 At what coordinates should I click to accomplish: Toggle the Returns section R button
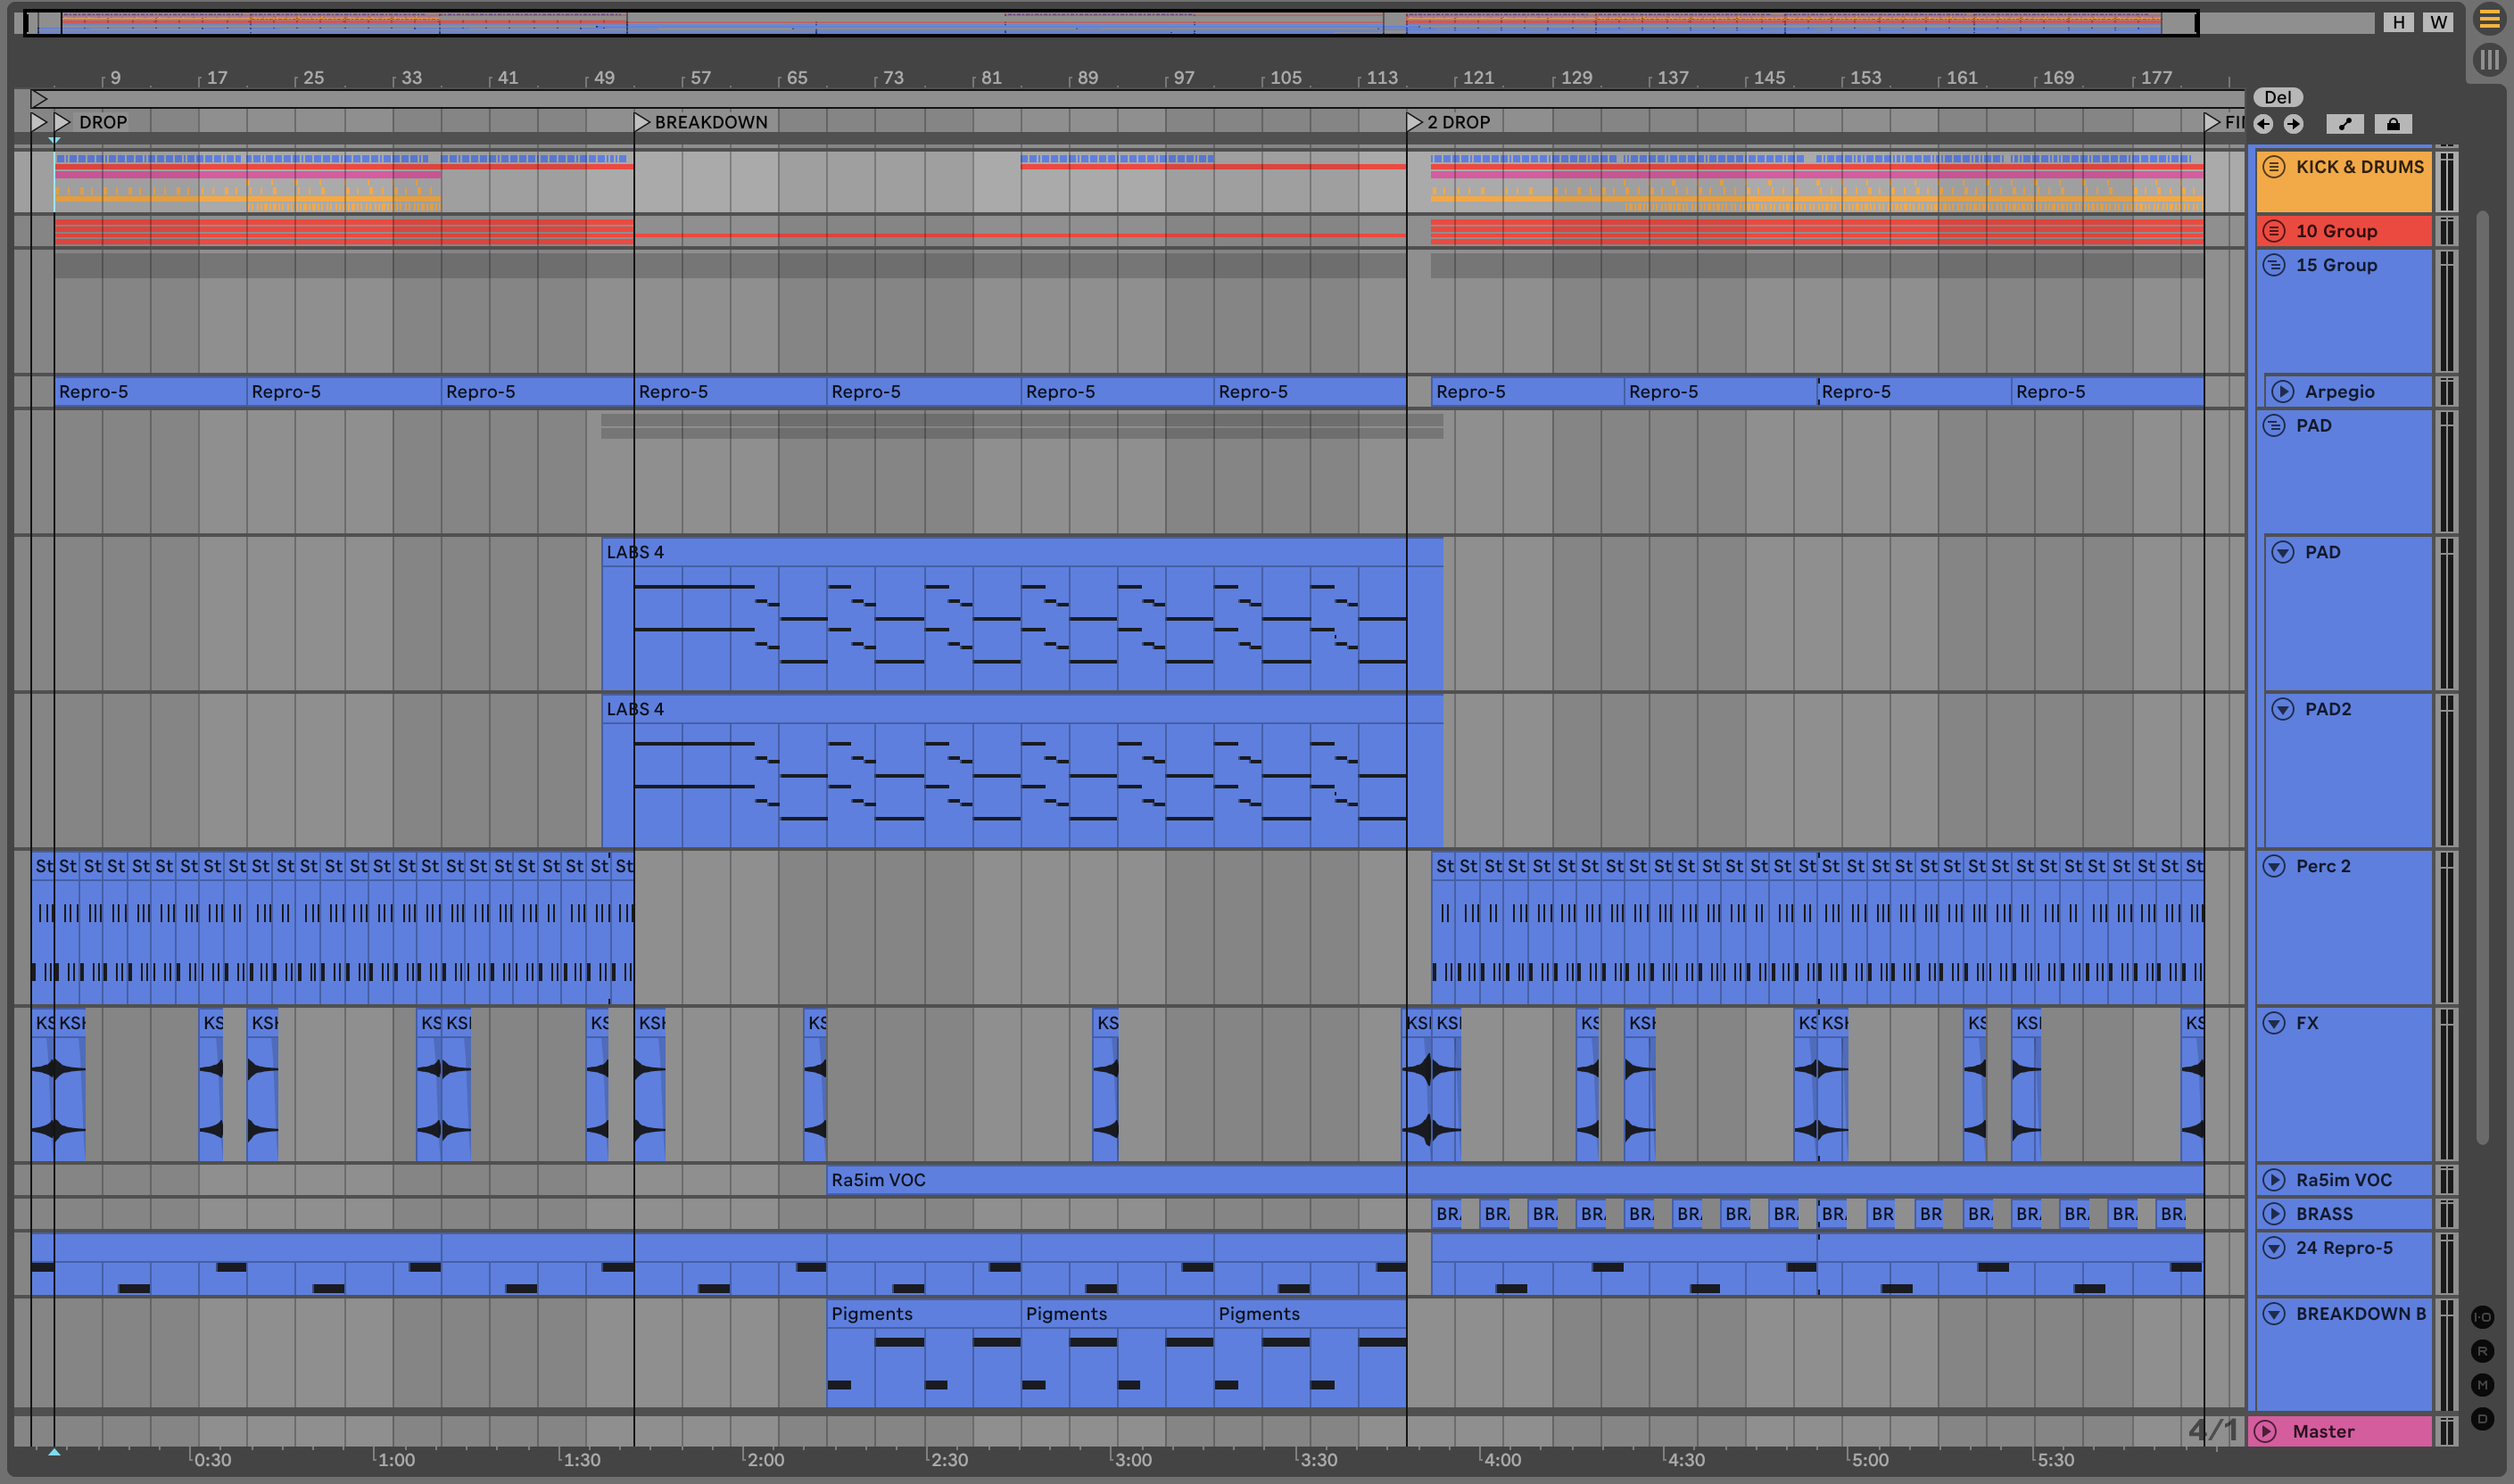pos(2482,1351)
